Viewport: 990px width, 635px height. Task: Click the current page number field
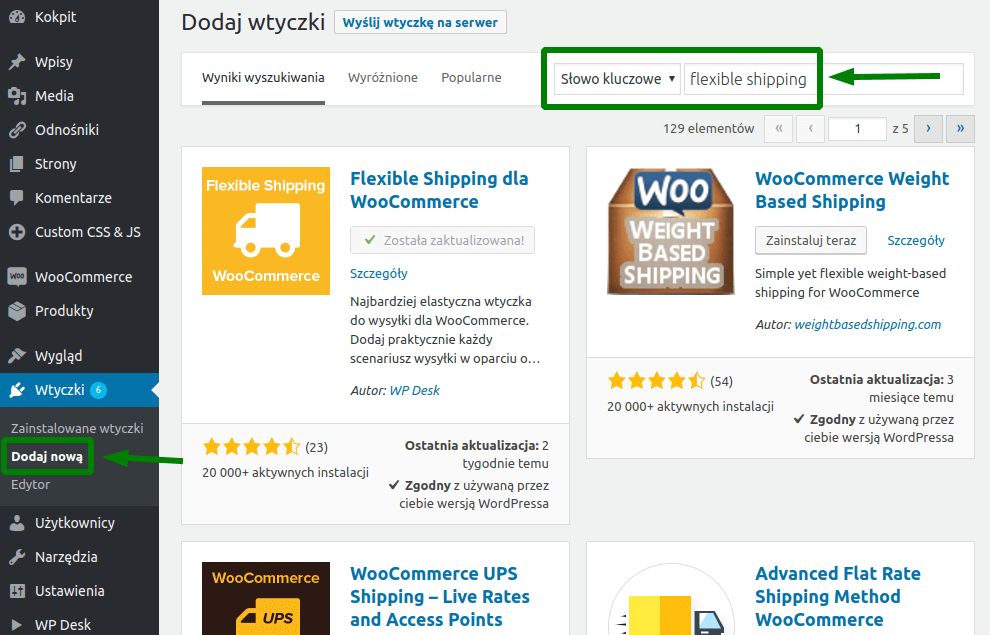coord(857,129)
